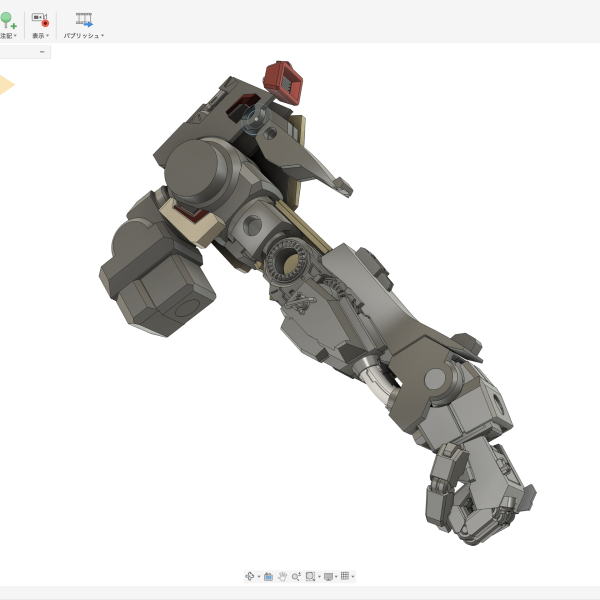Collapse the panel with the minus button
Viewport: 600px width, 600px height.
pyautogui.click(x=42, y=52)
